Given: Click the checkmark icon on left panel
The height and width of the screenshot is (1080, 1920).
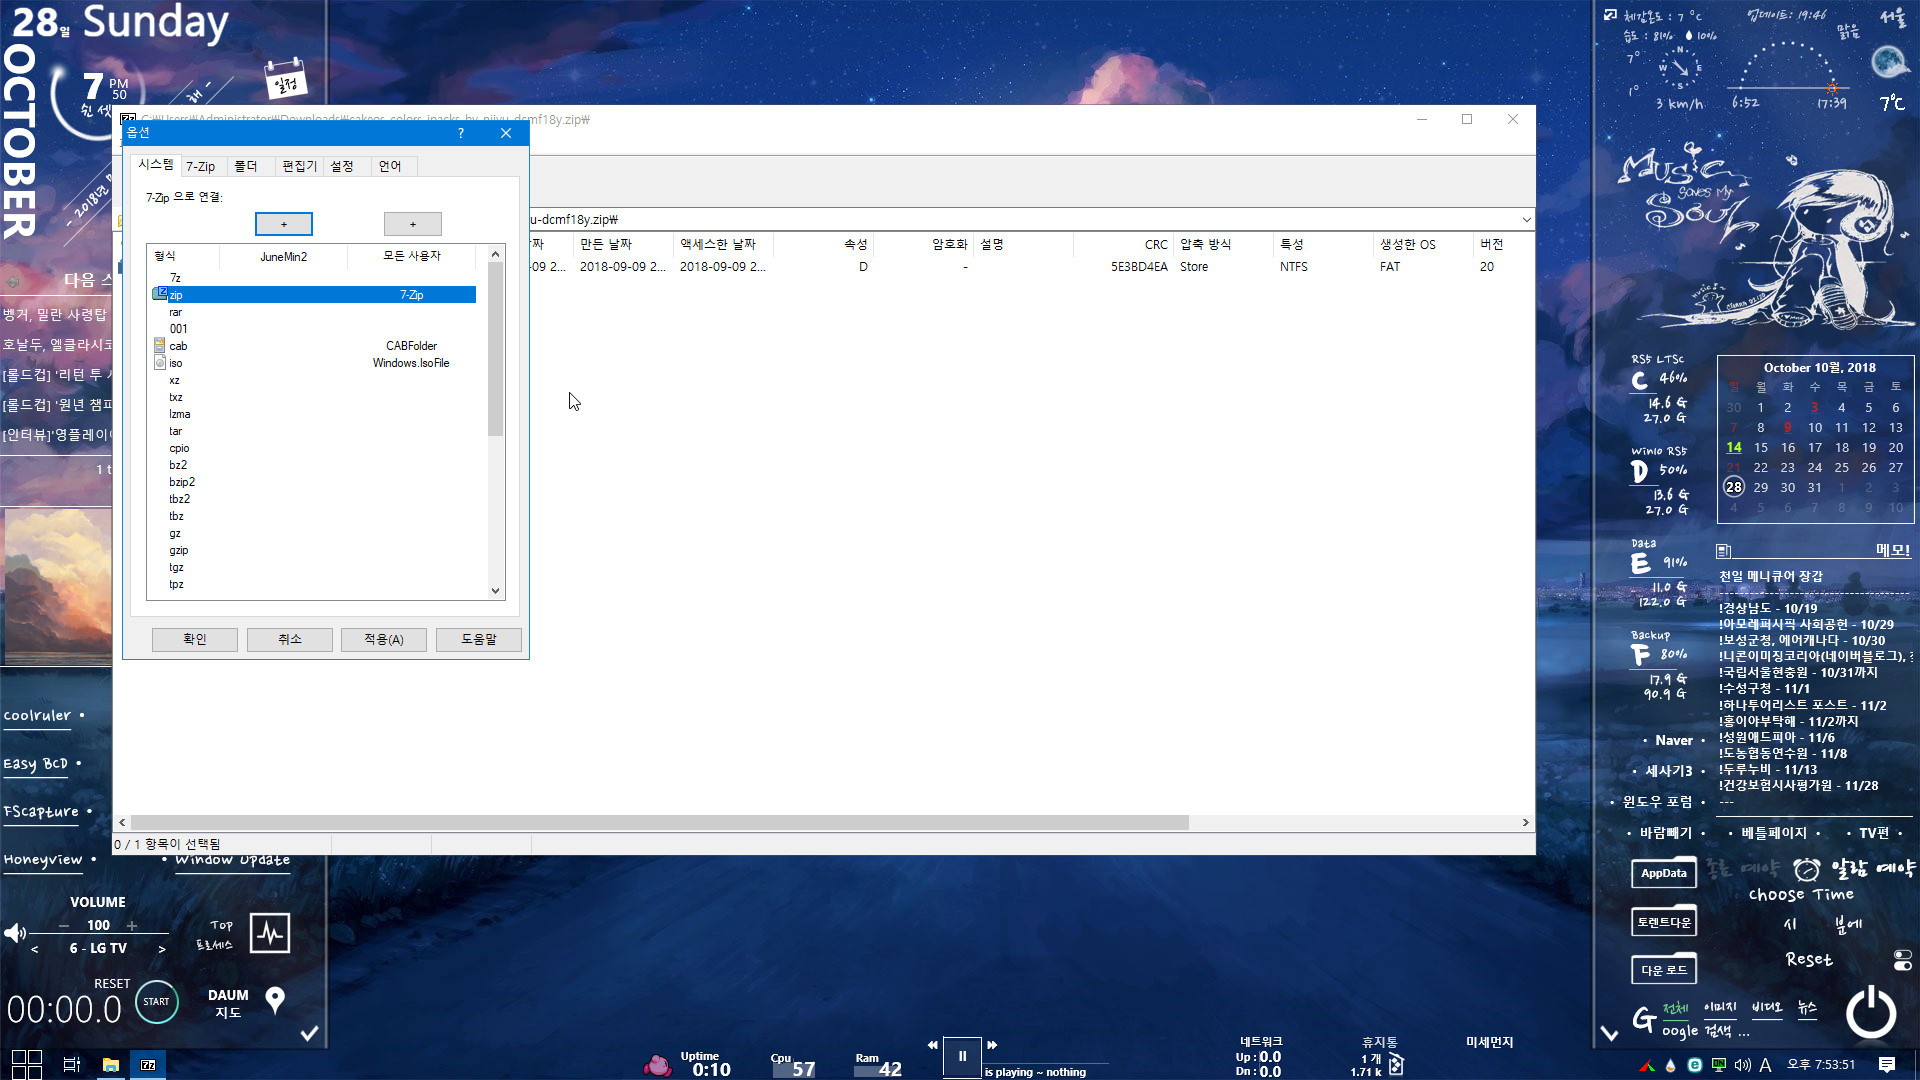Looking at the screenshot, I should (x=309, y=1033).
